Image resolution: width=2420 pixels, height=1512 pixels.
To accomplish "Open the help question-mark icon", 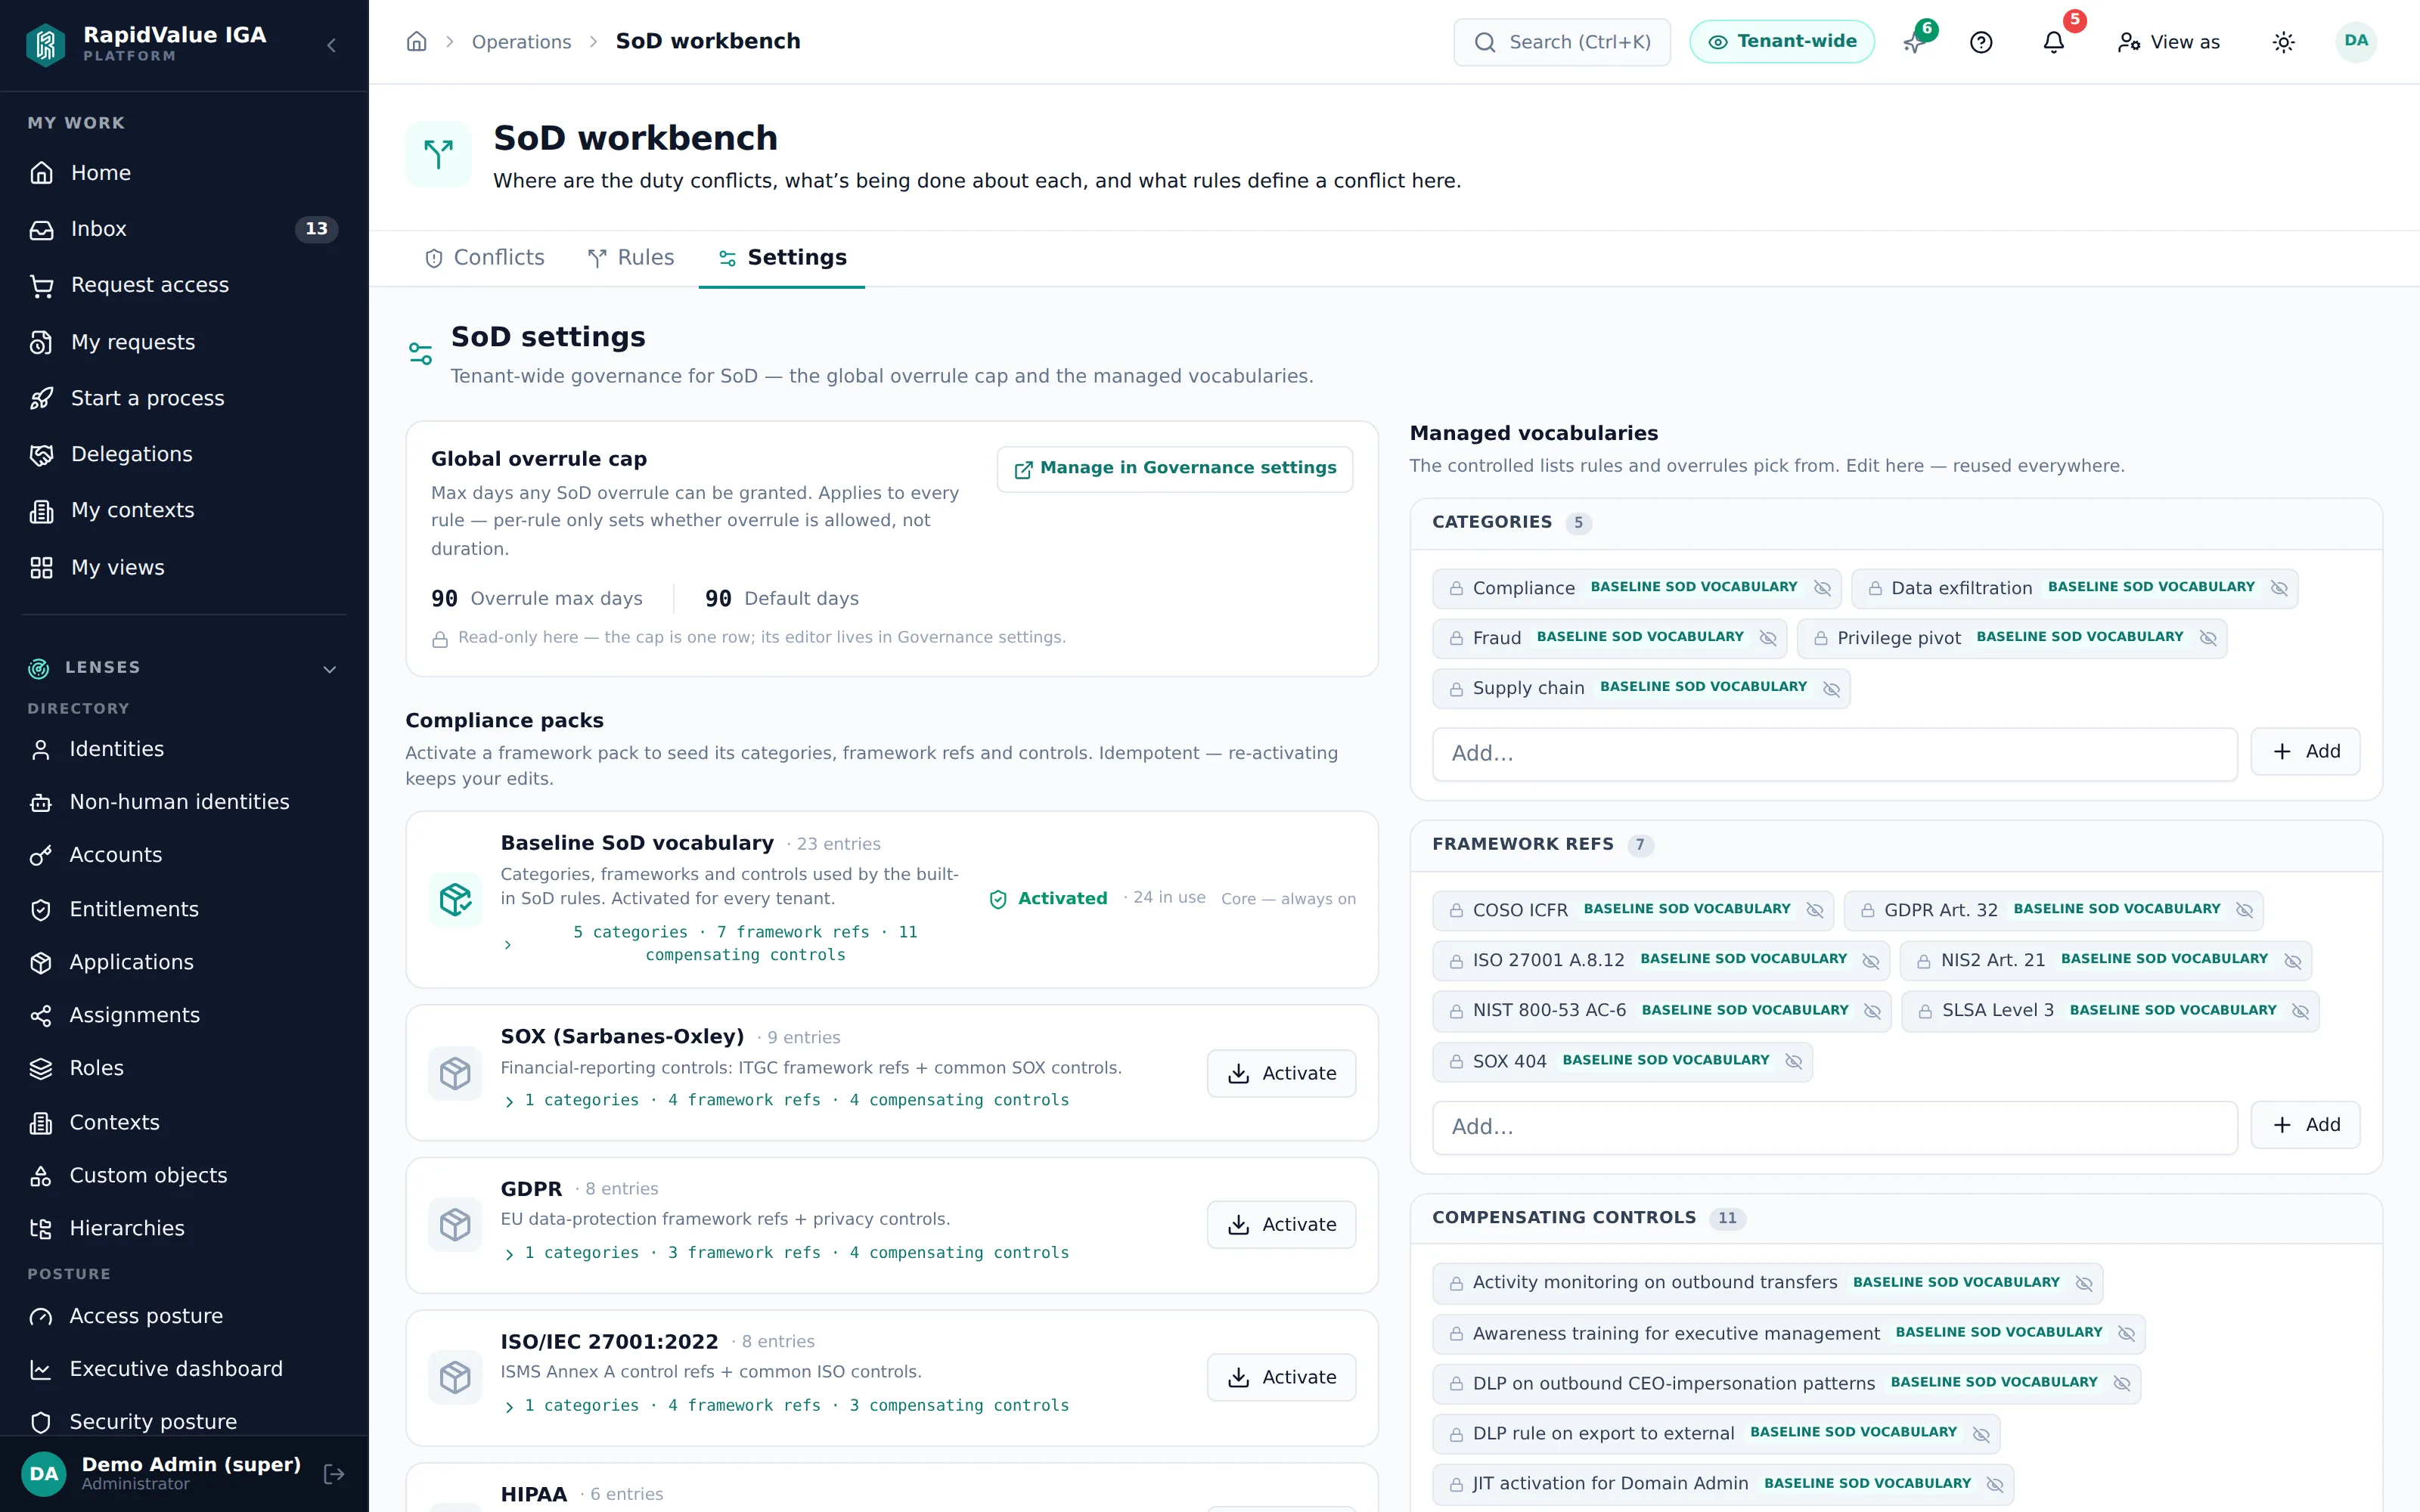I will click(1981, 42).
